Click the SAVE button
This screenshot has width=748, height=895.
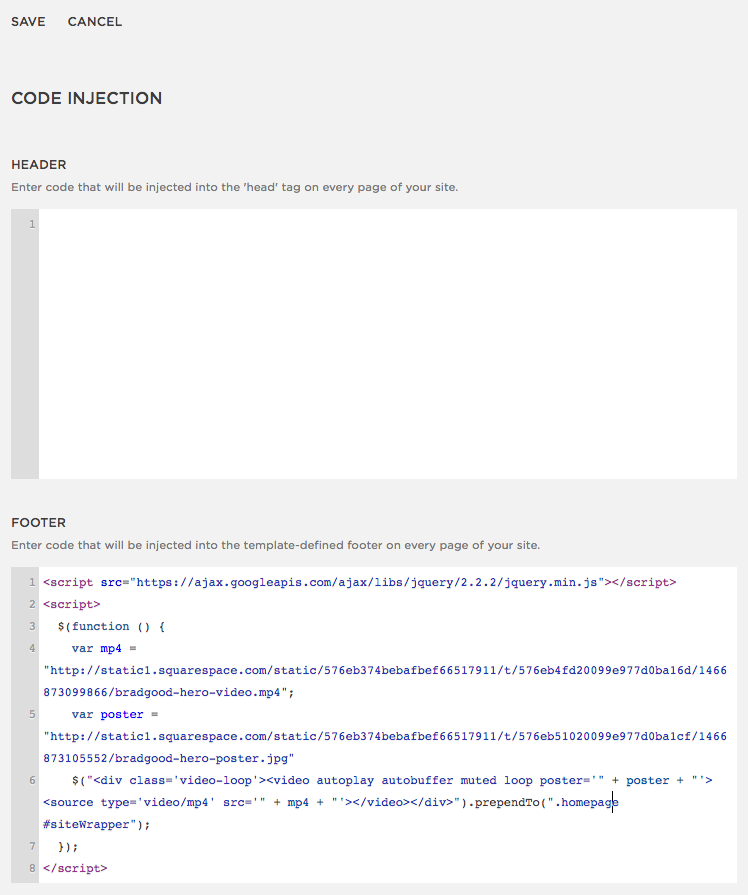click(28, 22)
